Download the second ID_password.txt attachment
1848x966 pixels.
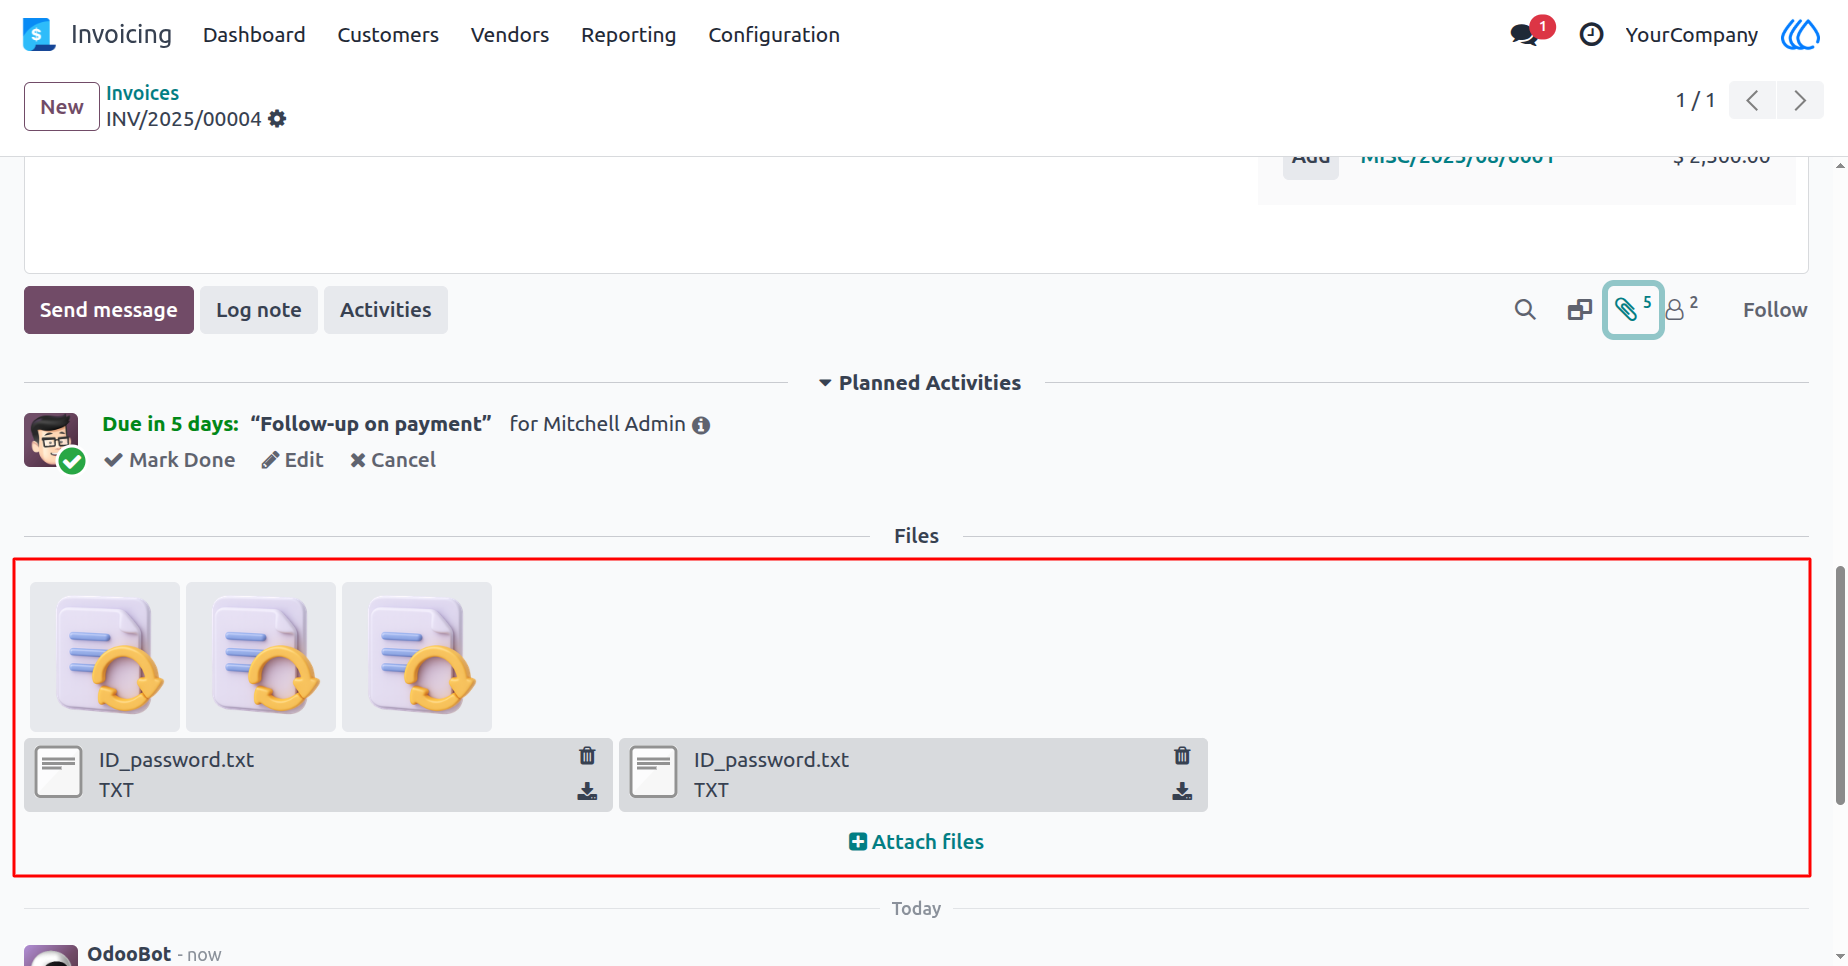[x=1182, y=791]
